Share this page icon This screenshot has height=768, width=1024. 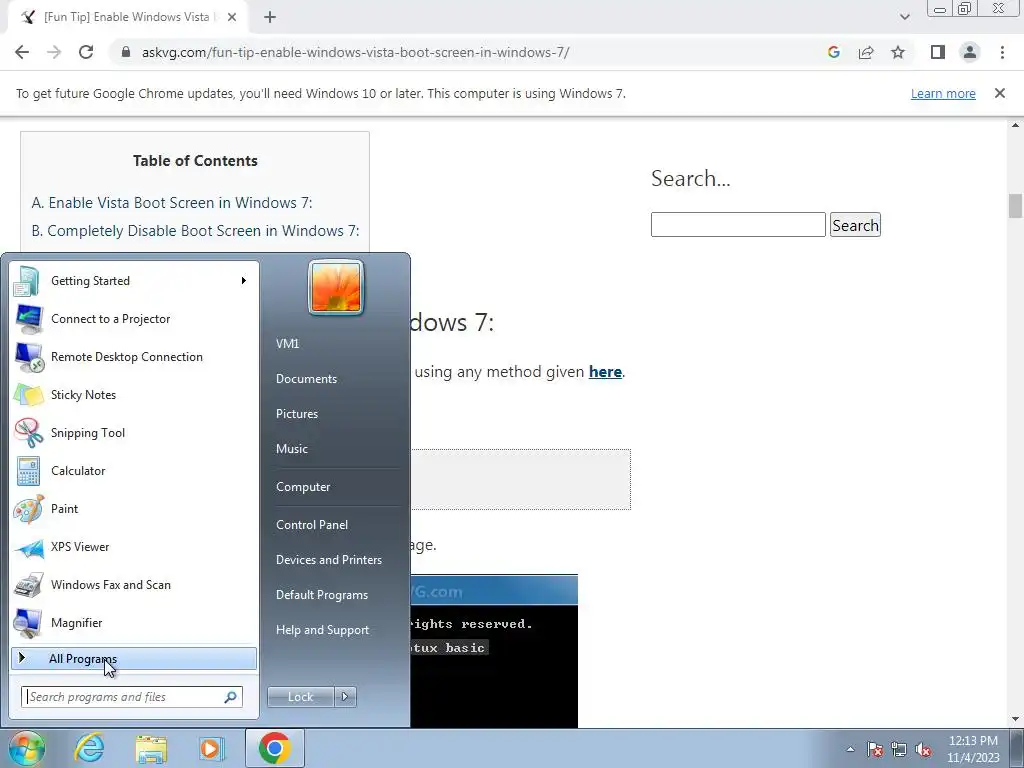point(866,52)
